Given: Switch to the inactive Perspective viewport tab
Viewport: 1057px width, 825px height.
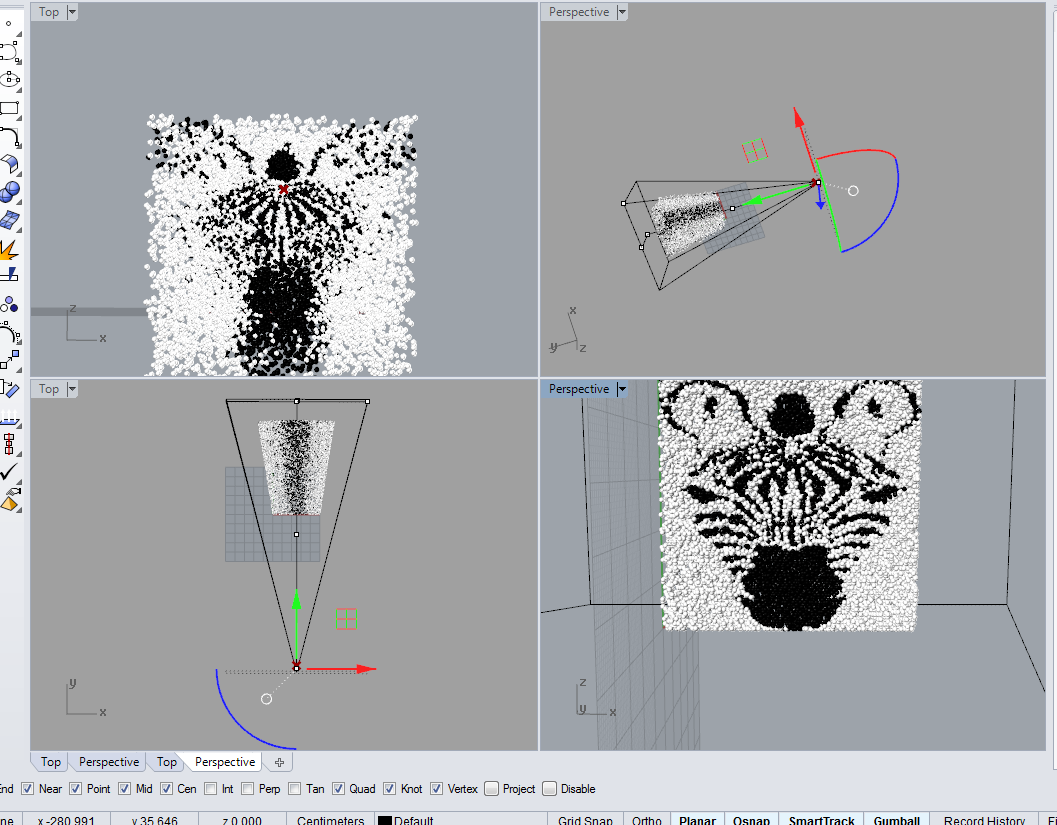Looking at the screenshot, I should (x=109, y=762).
